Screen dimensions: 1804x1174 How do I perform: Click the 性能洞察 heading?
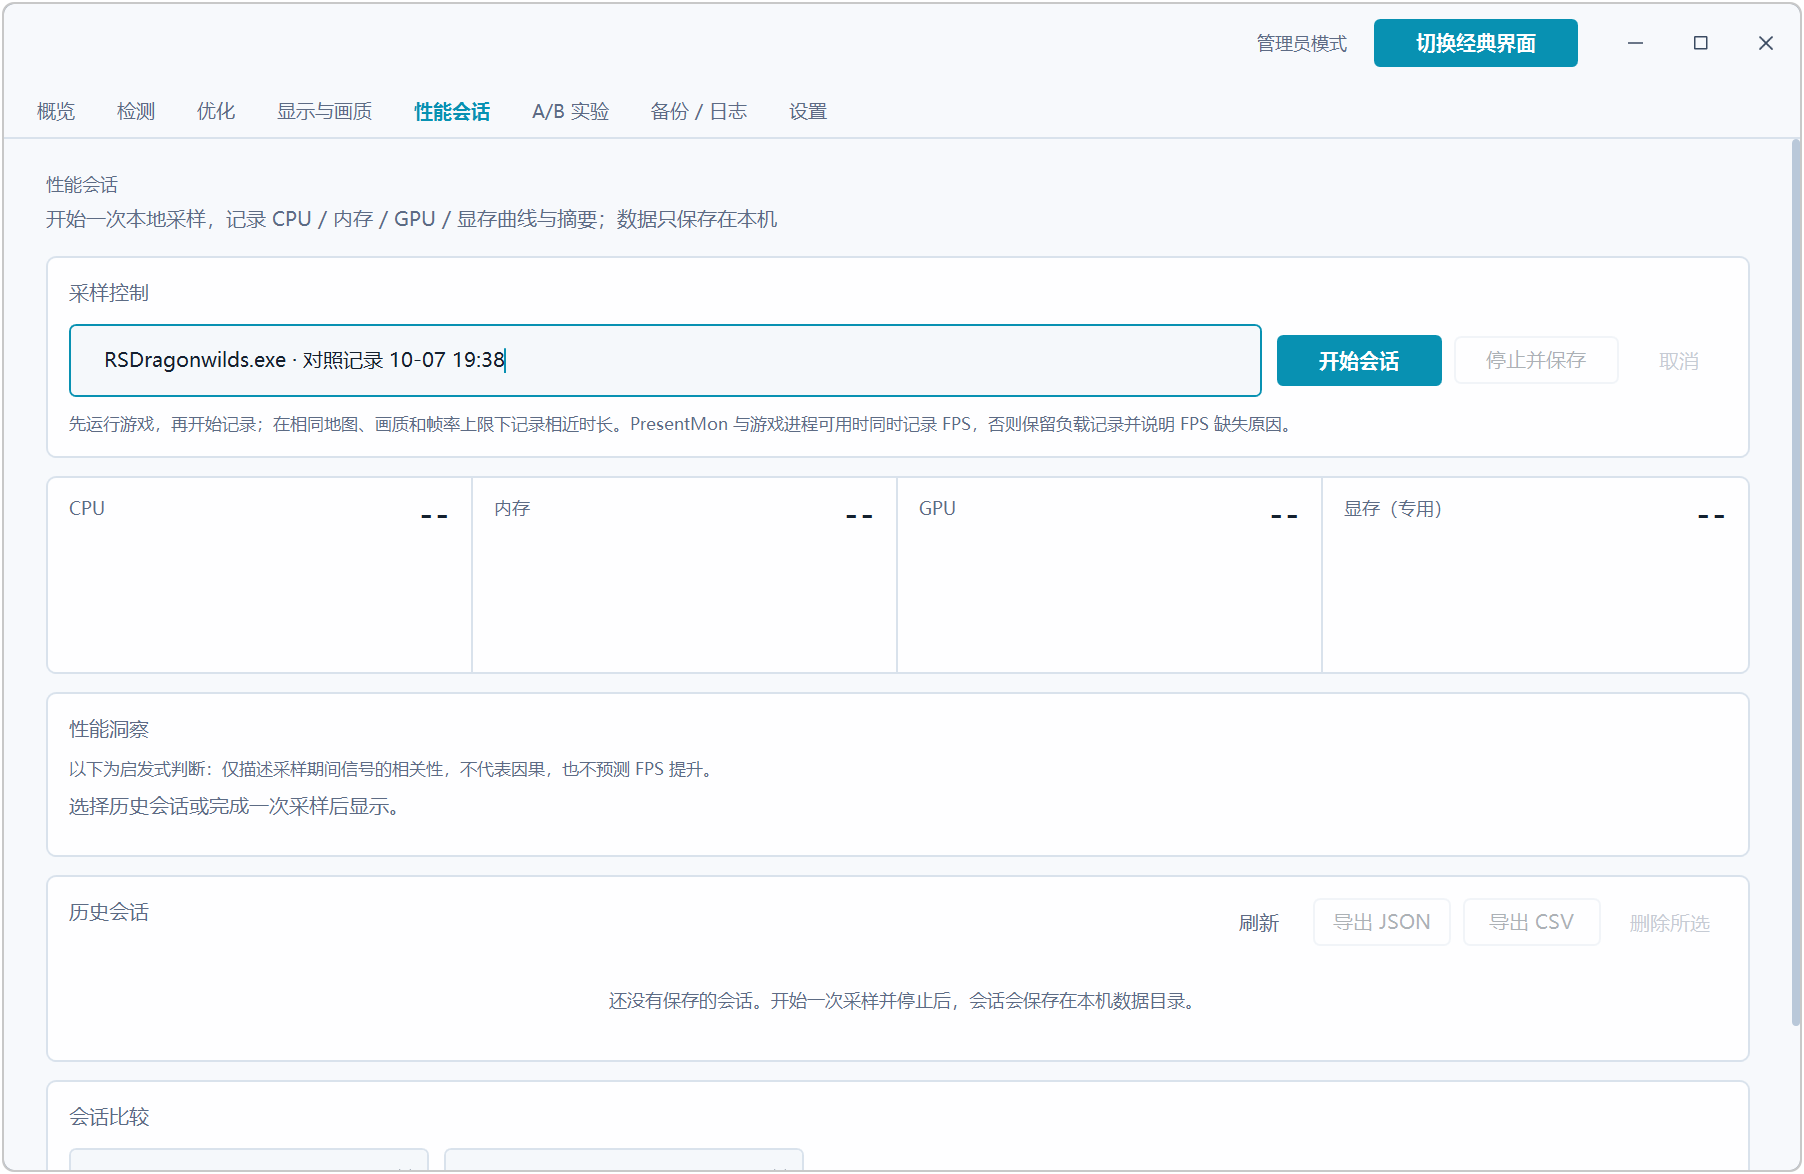pyautogui.click(x=108, y=729)
